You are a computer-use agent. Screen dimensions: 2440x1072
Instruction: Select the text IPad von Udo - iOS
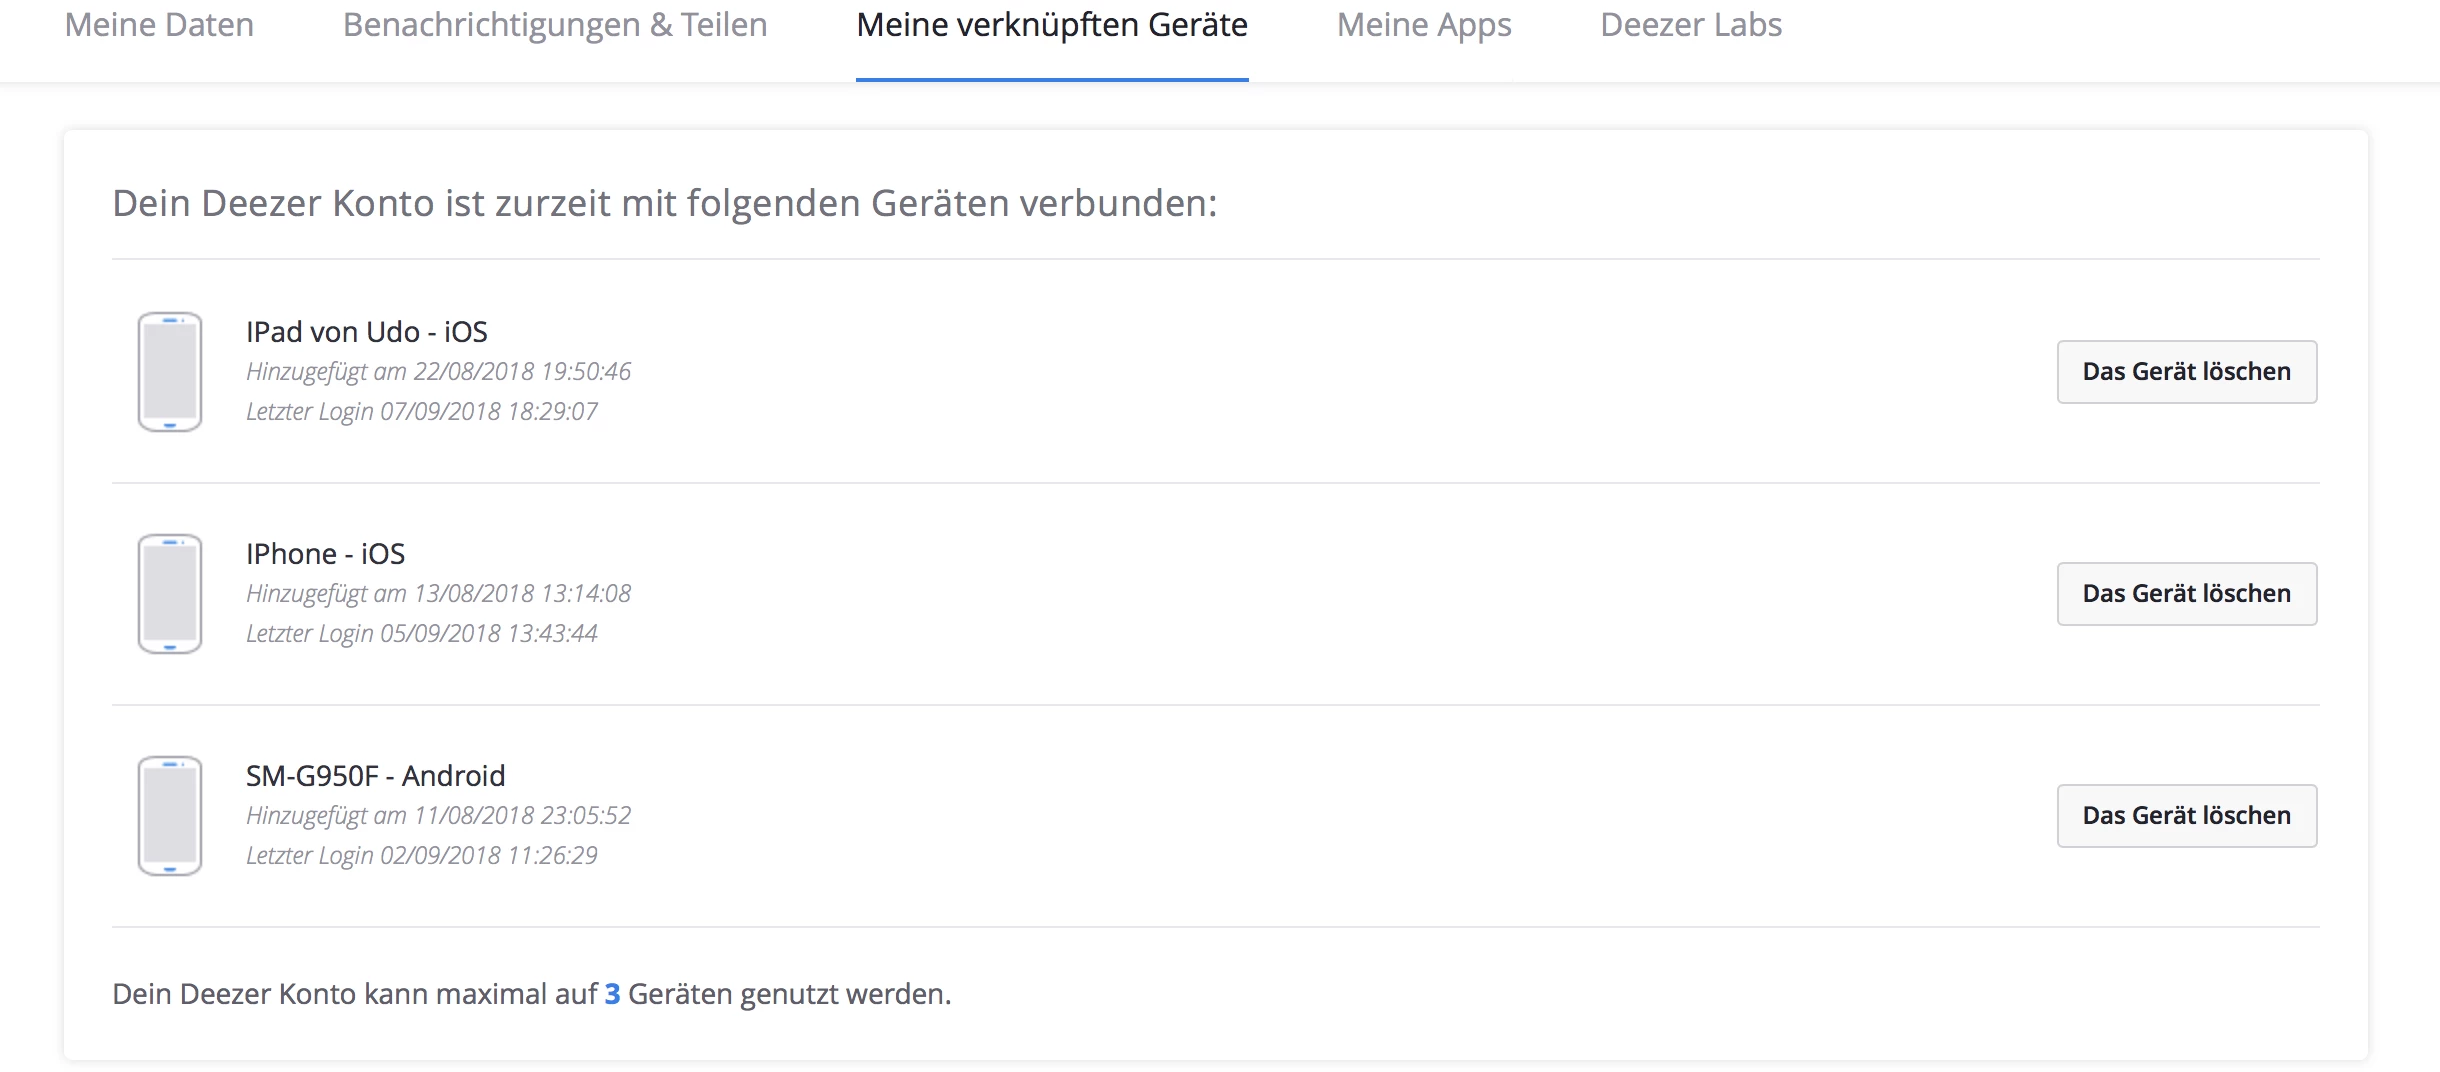pos(367,332)
